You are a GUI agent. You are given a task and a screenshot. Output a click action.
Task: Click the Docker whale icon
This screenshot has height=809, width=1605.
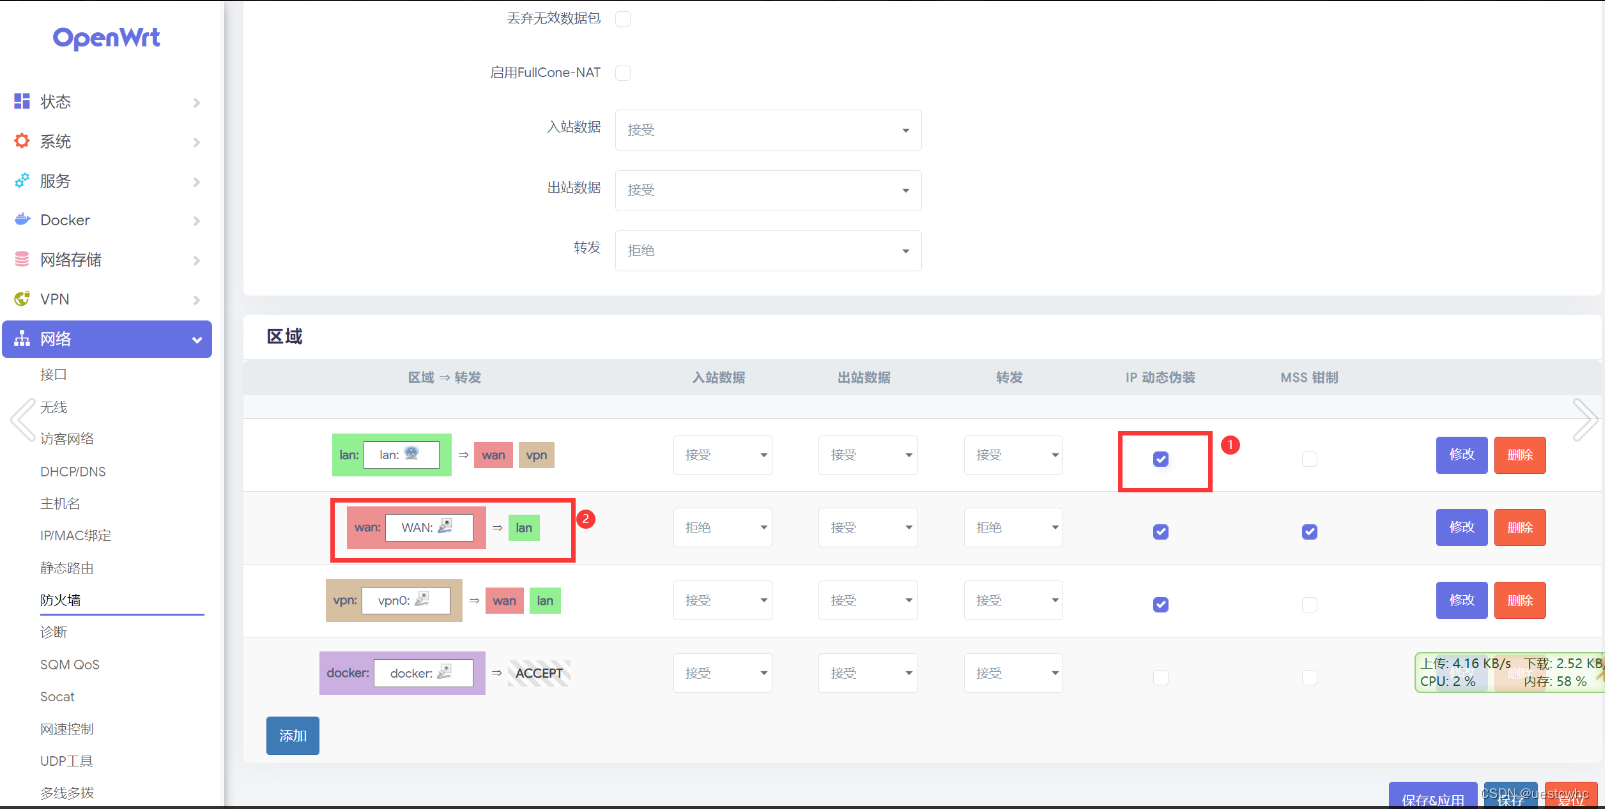(x=22, y=220)
